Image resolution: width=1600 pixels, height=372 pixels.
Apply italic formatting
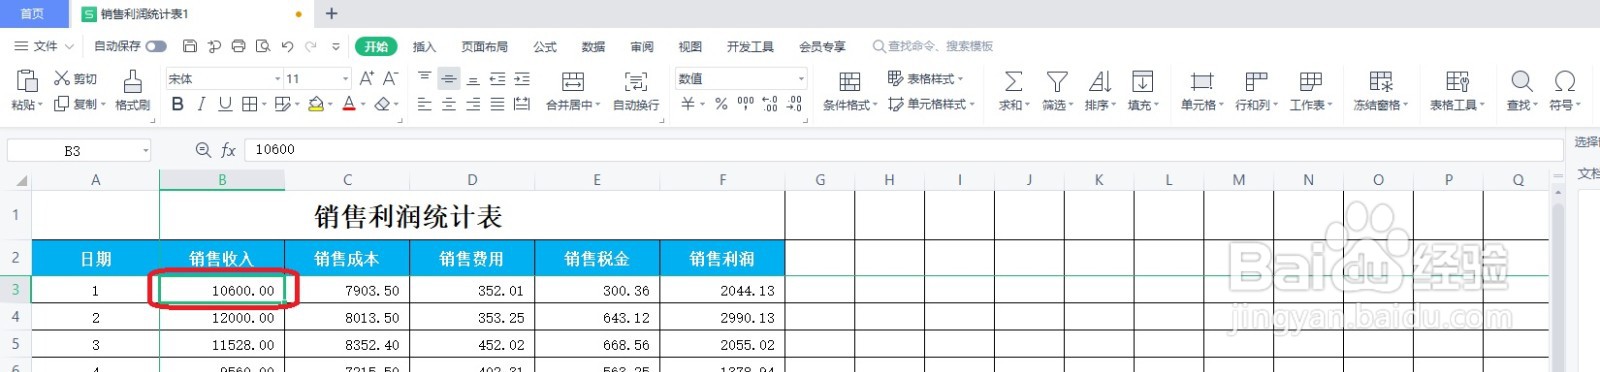tap(201, 104)
